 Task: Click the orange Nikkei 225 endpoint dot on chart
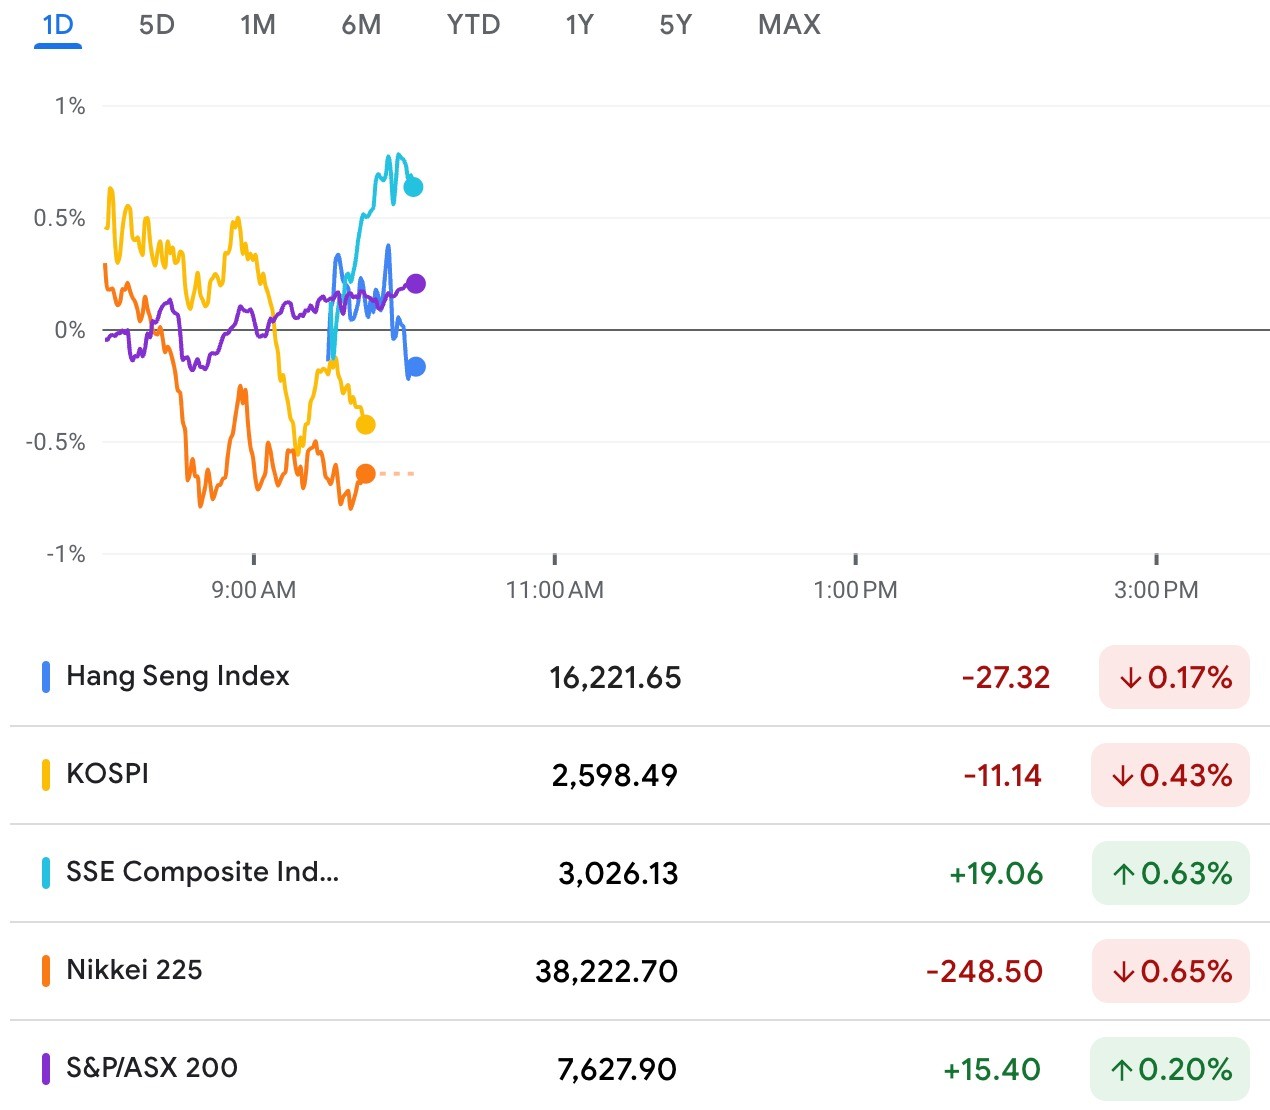(x=366, y=474)
